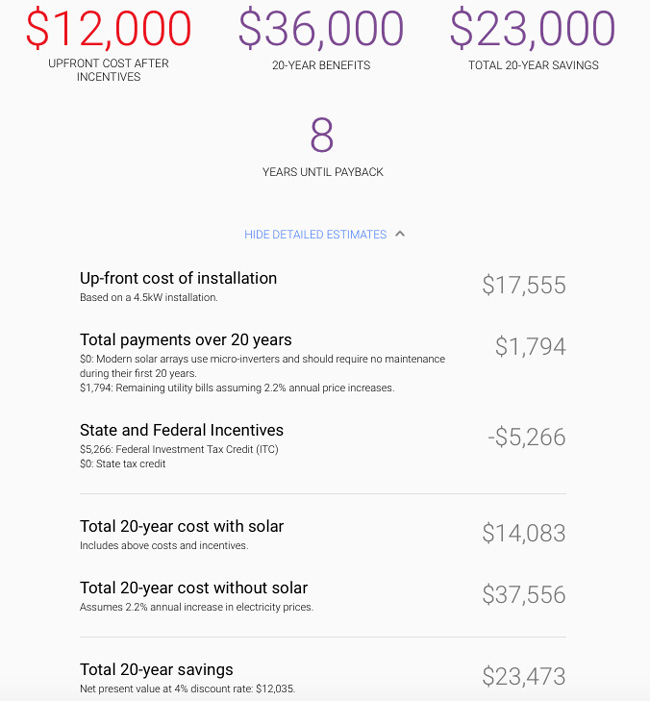Click the 8 years until payback number
650x701 pixels.
click(322, 135)
